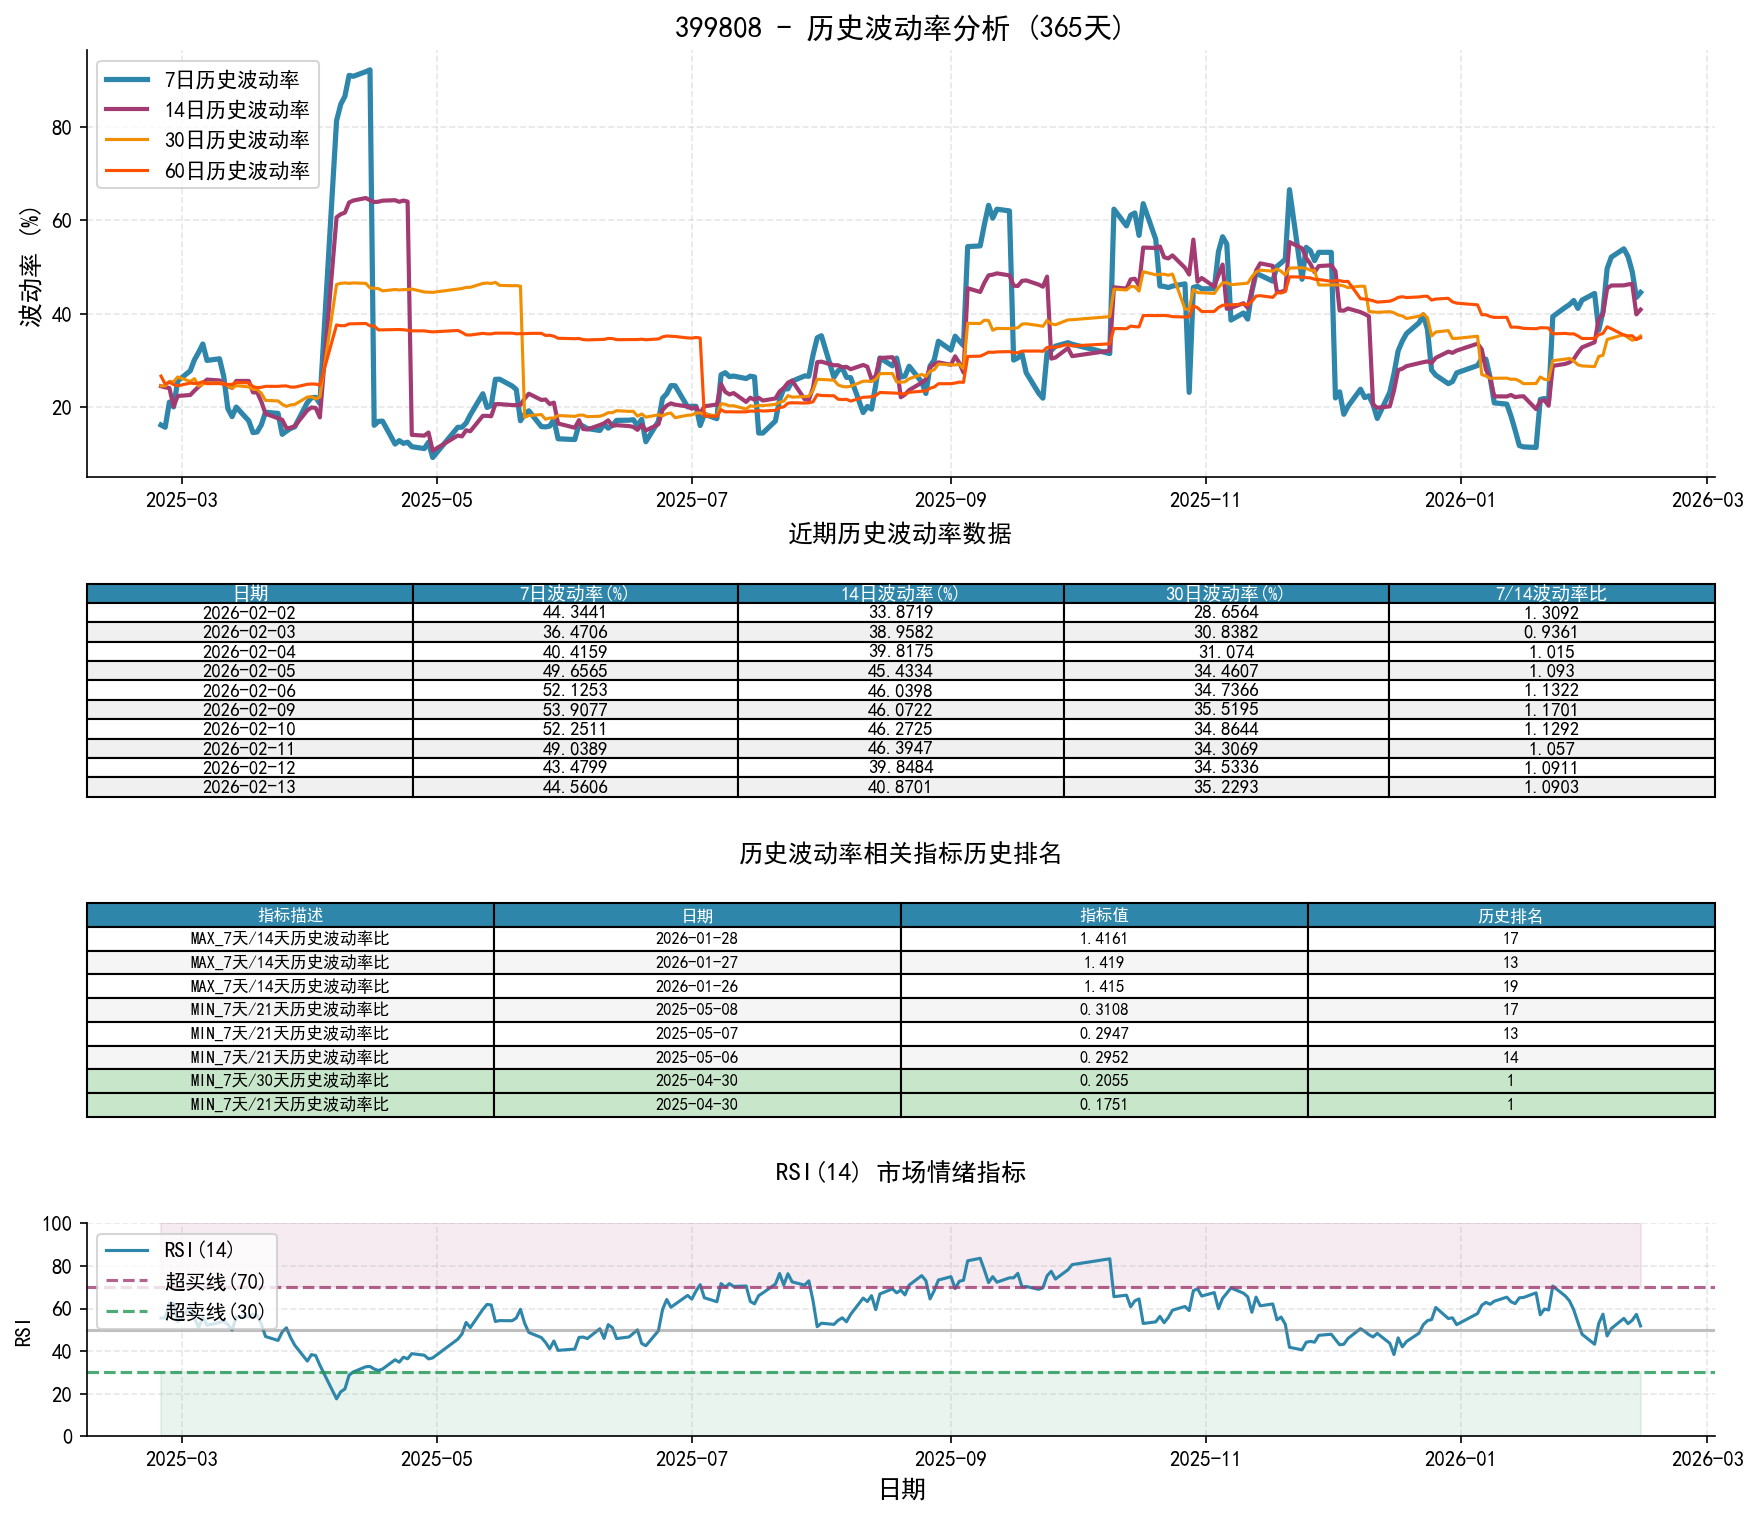The image size is (1758, 1515).
Task: Click the 0.1751 indicator value cell
Action: click(1103, 1104)
